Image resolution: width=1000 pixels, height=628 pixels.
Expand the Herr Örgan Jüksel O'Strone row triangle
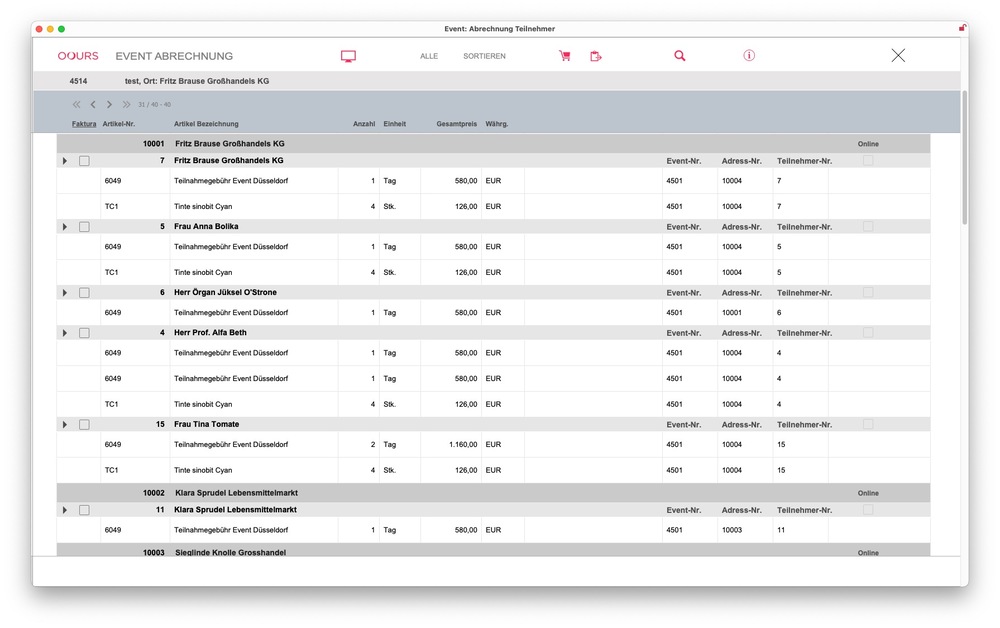pos(65,293)
